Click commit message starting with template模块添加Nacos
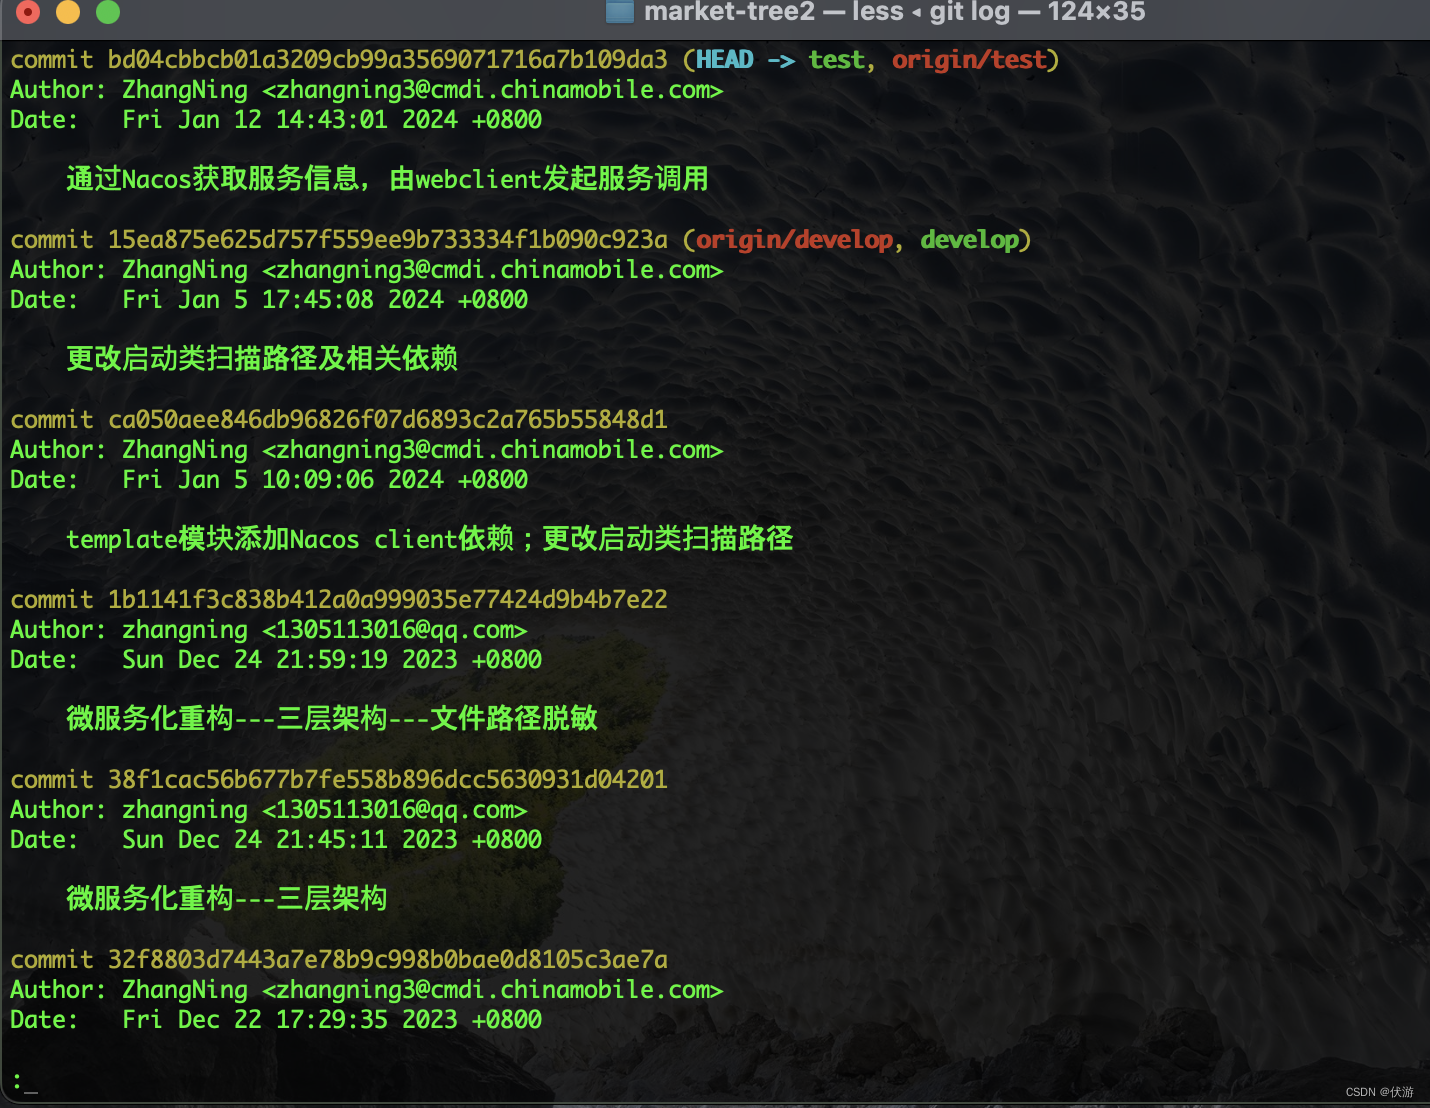Viewport: 1430px width, 1108px height. tap(430, 539)
